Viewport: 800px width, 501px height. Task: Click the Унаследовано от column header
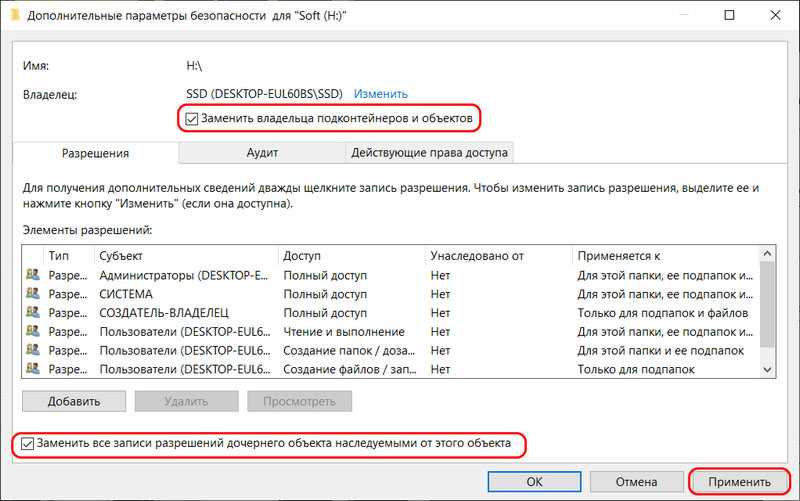click(x=497, y=256)
